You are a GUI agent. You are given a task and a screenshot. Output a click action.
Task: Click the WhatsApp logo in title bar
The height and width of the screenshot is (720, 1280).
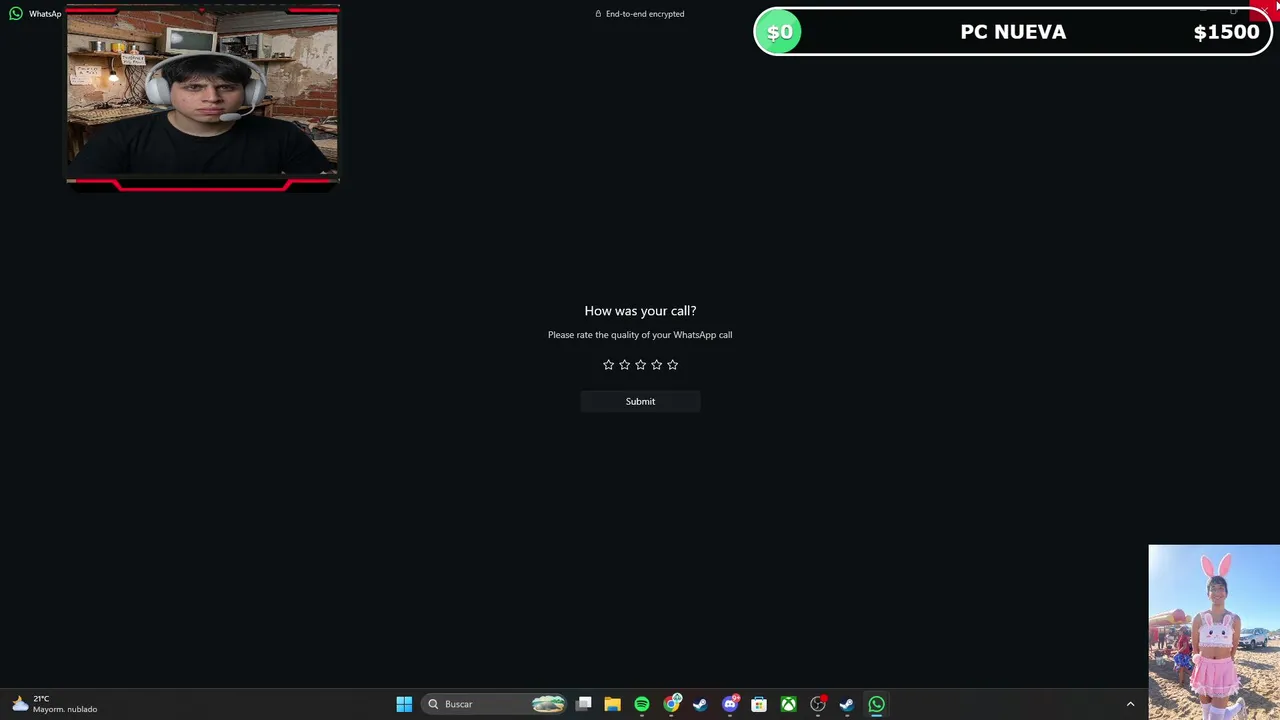click(x=16, y=14)
